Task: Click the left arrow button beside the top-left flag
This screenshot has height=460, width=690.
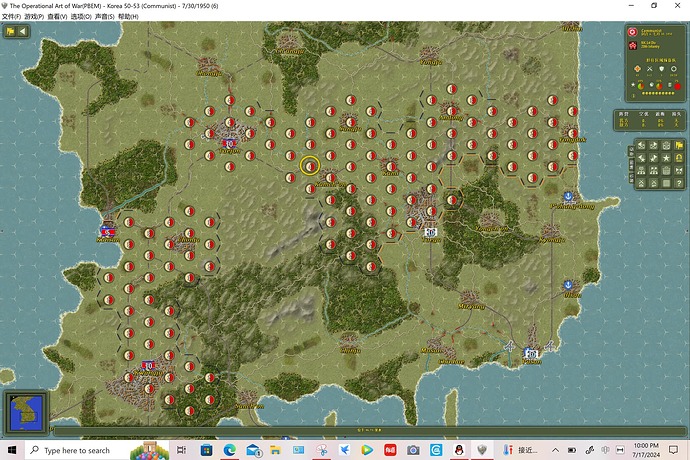Action: coord(23,31)
